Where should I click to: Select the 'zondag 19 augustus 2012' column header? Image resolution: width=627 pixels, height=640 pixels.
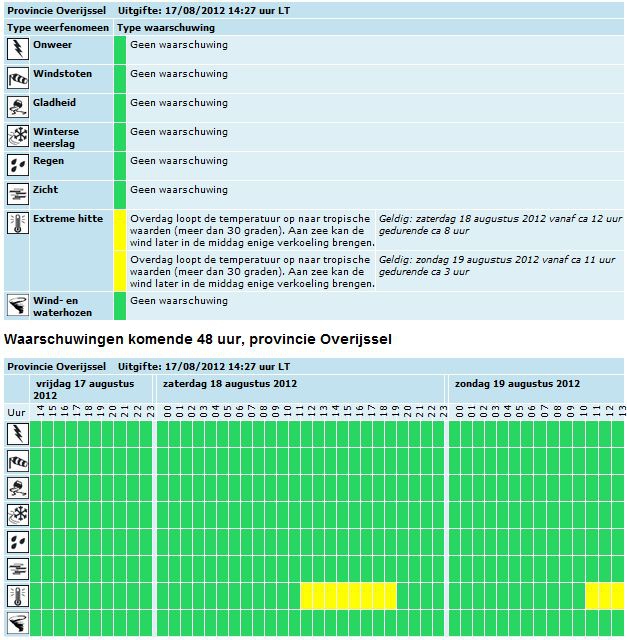coord(517,384)
